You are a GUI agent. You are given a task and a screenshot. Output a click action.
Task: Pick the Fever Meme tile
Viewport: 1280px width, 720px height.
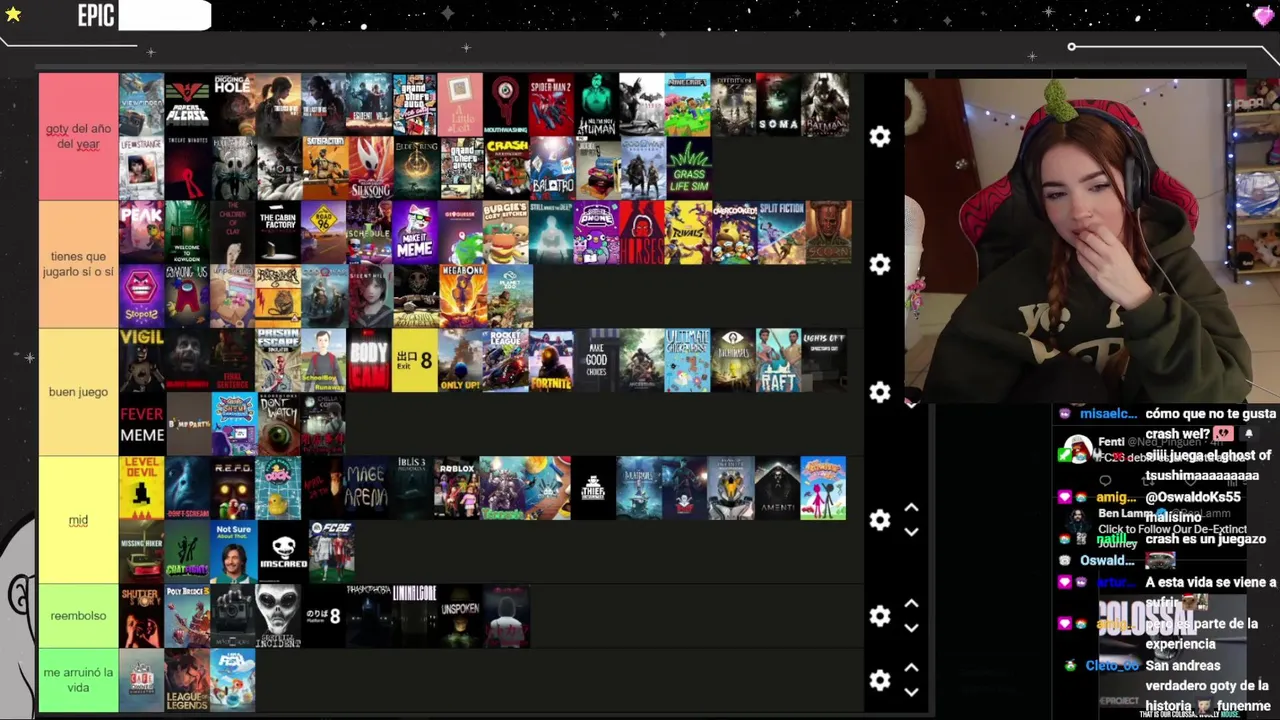[x=141, y=424]
